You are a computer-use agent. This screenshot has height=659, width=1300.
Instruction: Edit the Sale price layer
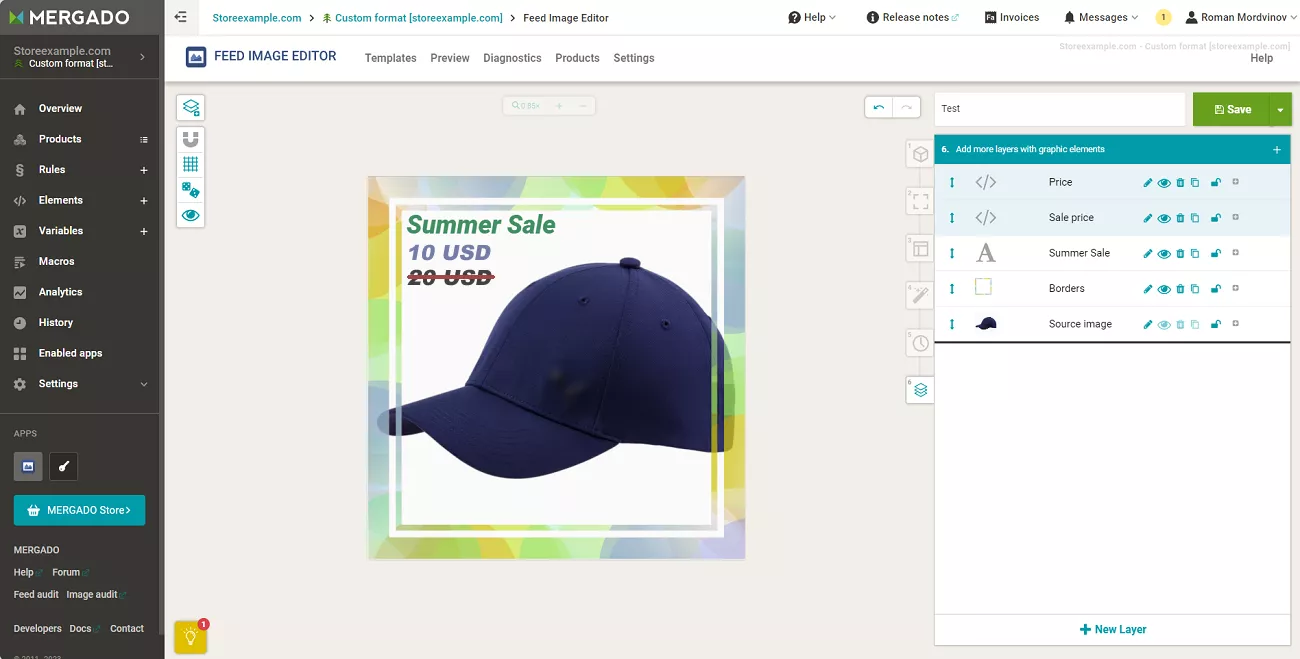[x=1148, y=218]
